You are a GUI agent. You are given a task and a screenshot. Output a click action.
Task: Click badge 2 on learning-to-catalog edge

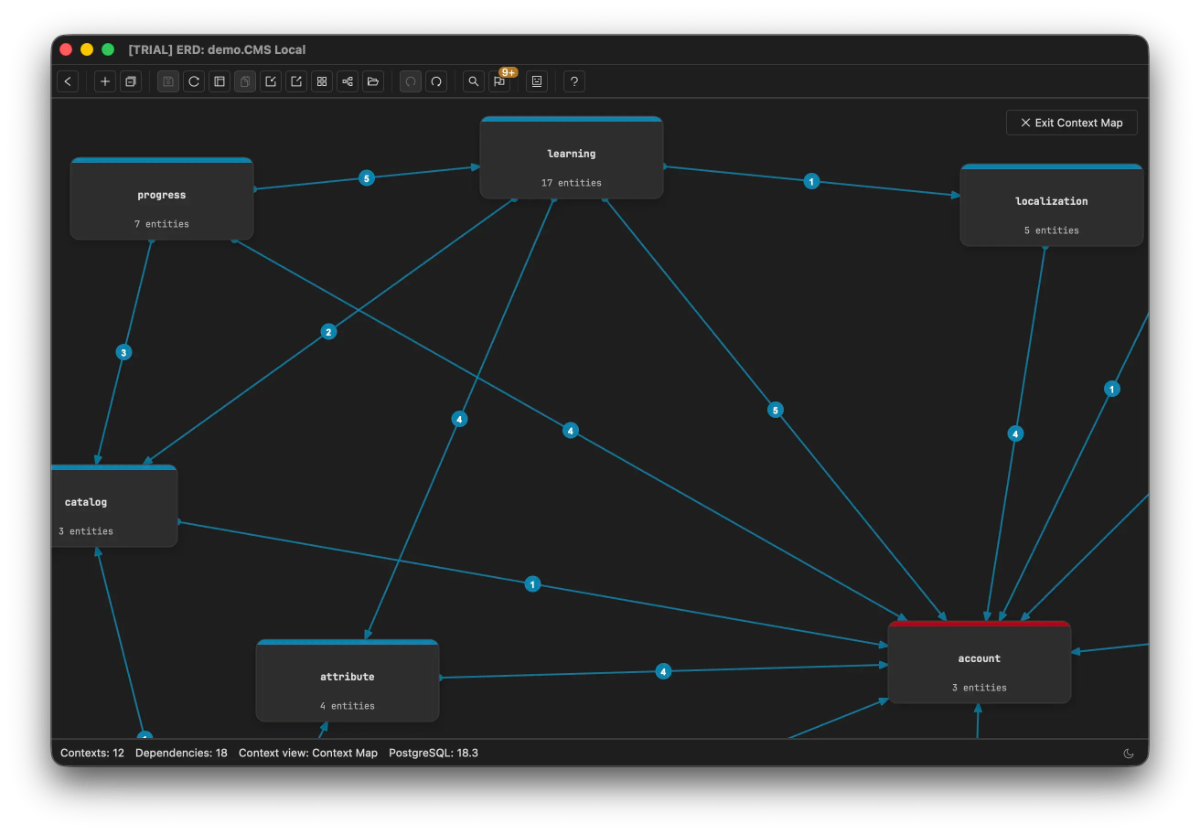(329, 332)
